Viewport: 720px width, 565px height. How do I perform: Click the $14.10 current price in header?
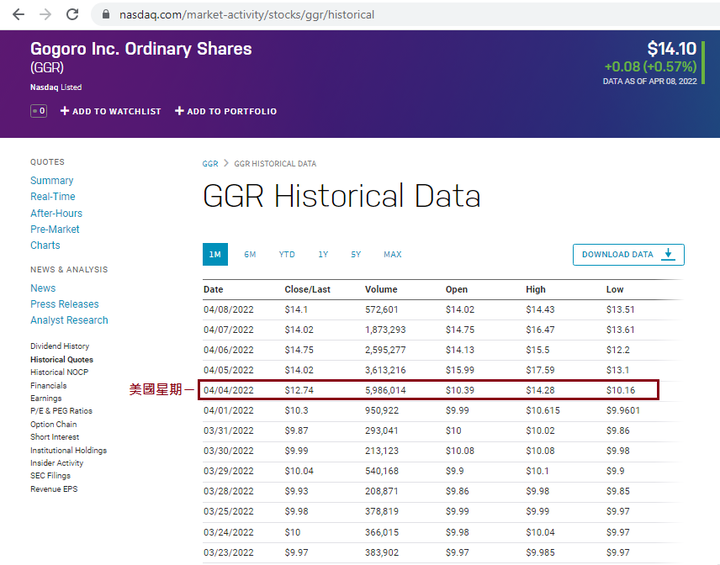coord(672,49)
